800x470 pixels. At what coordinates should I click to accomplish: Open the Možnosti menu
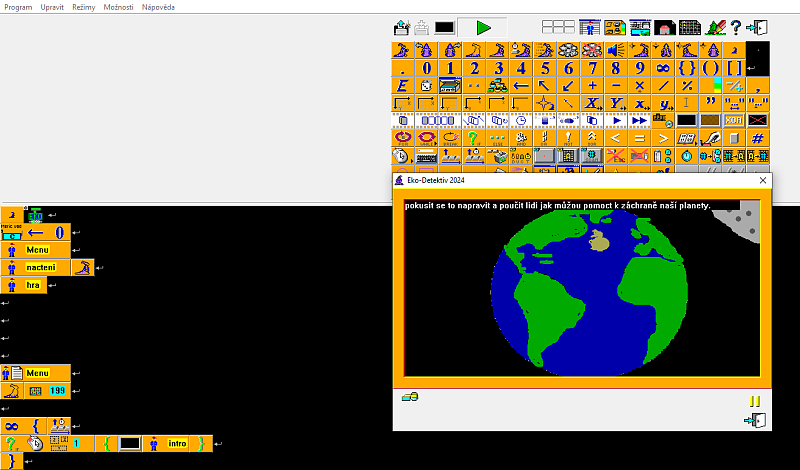pos(118,7)
